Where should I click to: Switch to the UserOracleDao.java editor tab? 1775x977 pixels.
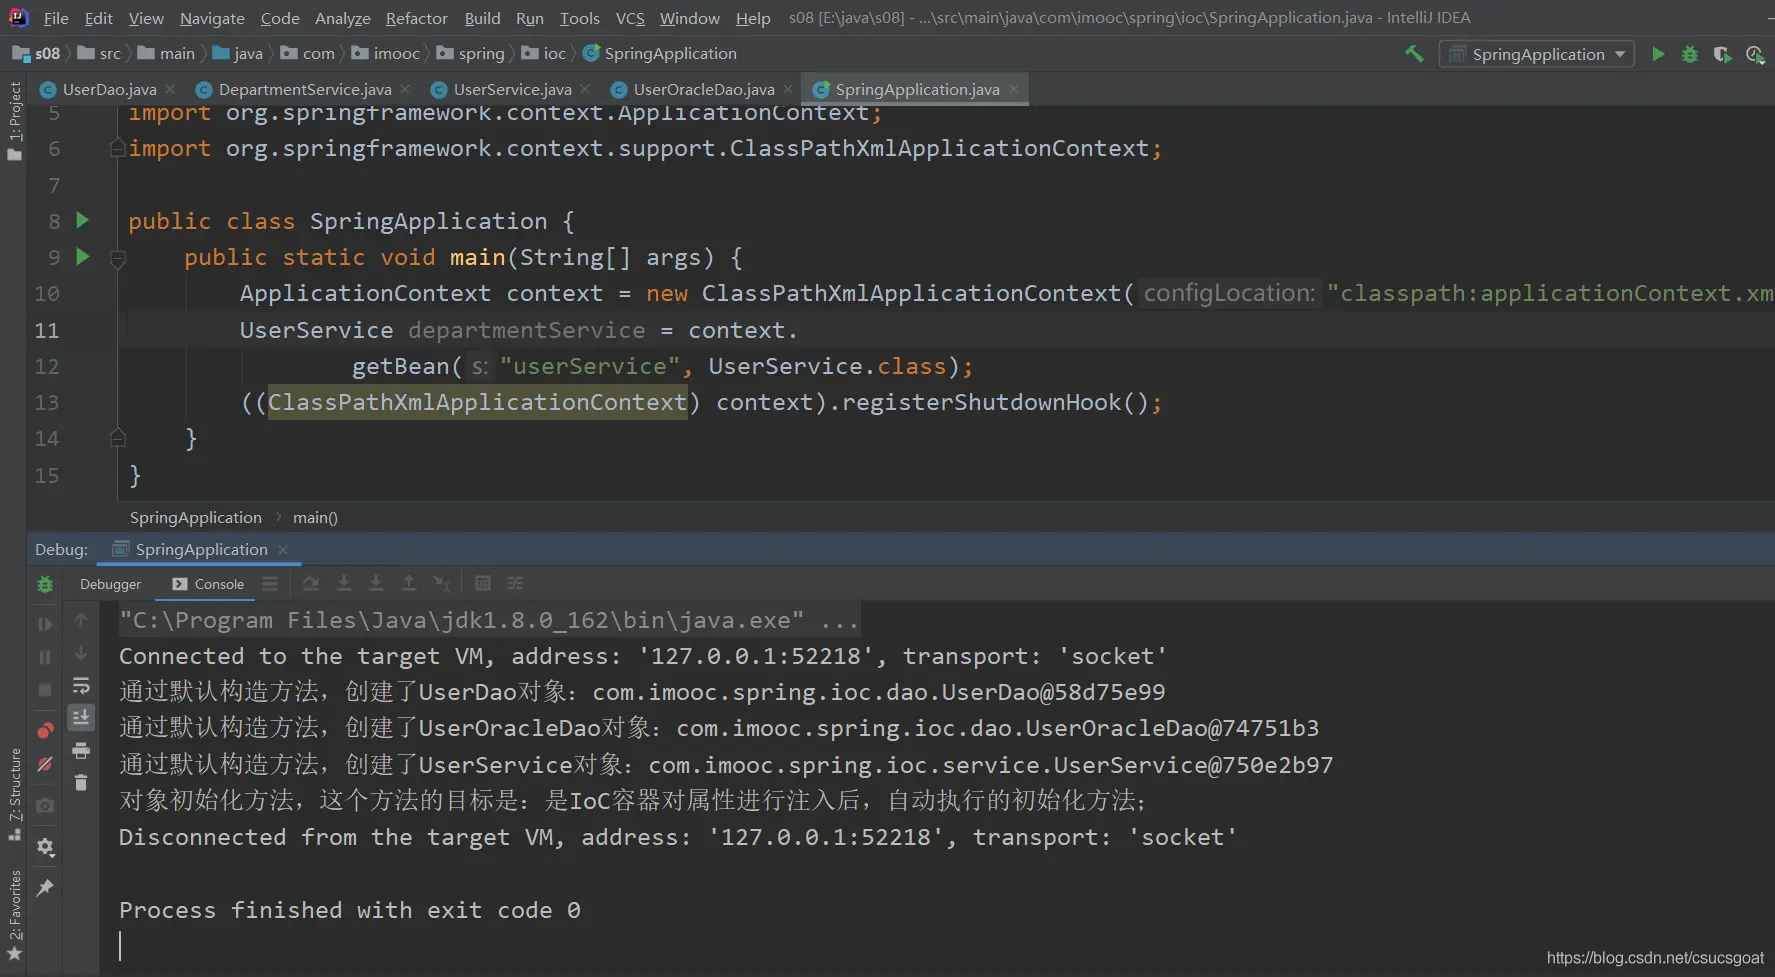pyautogui.click(x=703, y=89)
